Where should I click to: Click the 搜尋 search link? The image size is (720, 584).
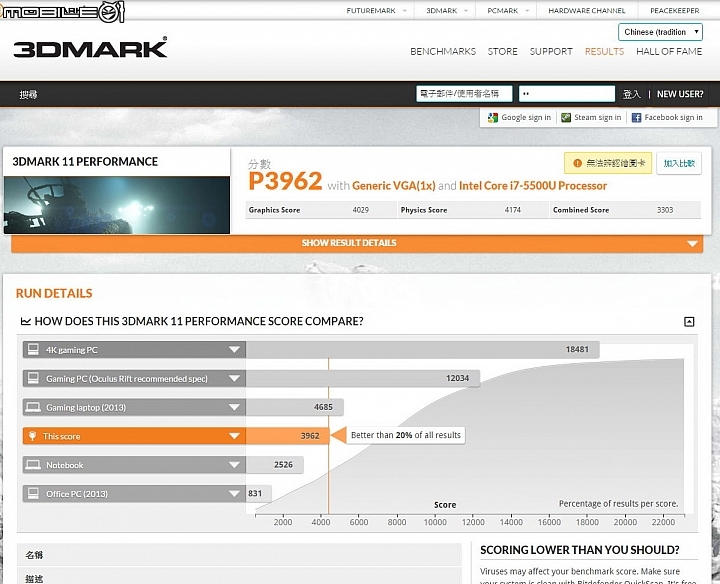coord(28,95)
